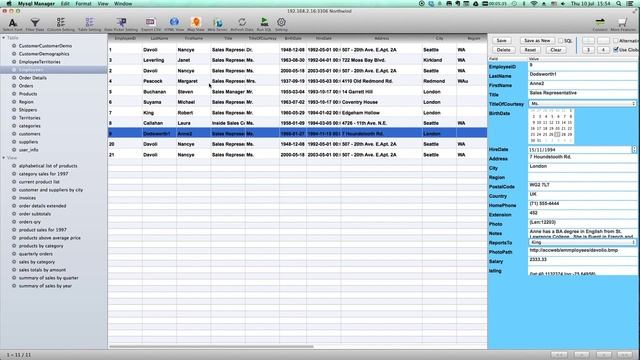Open the TitleOfCourtesy dropdown
Viewport: 640px width, 360px height.
coord(582,104)
